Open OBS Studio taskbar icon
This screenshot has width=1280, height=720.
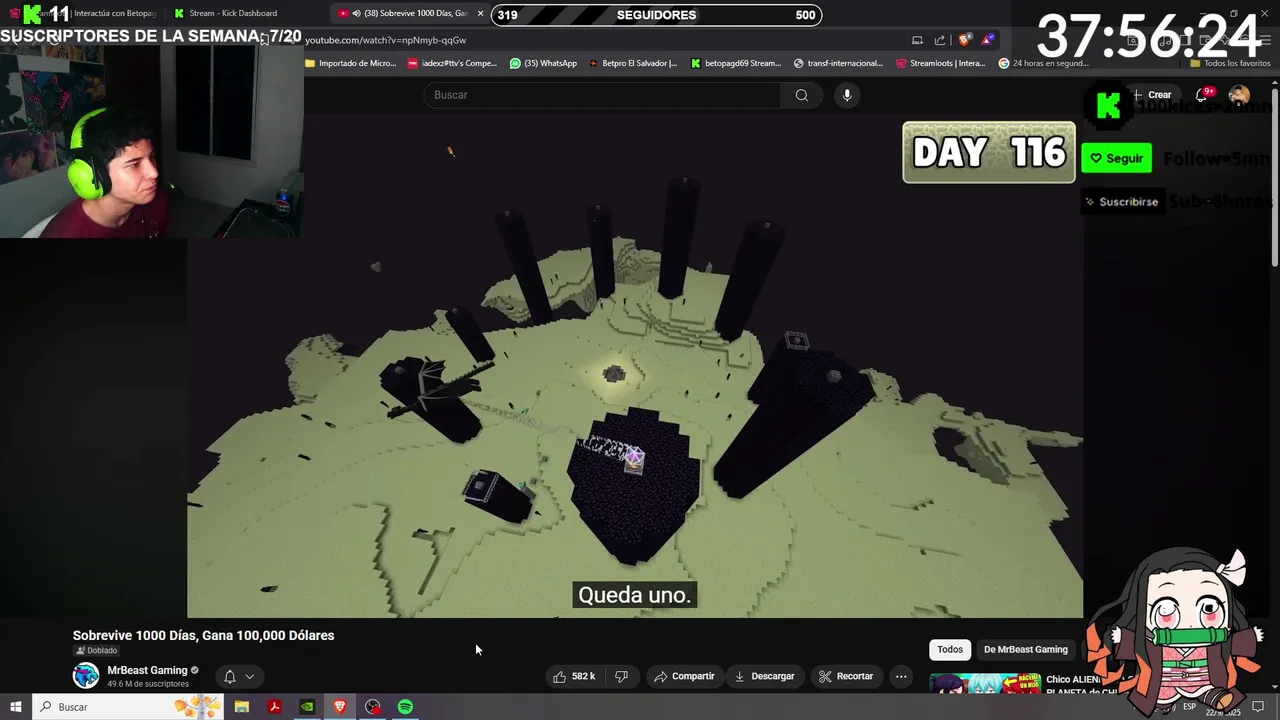click(373, 707)
